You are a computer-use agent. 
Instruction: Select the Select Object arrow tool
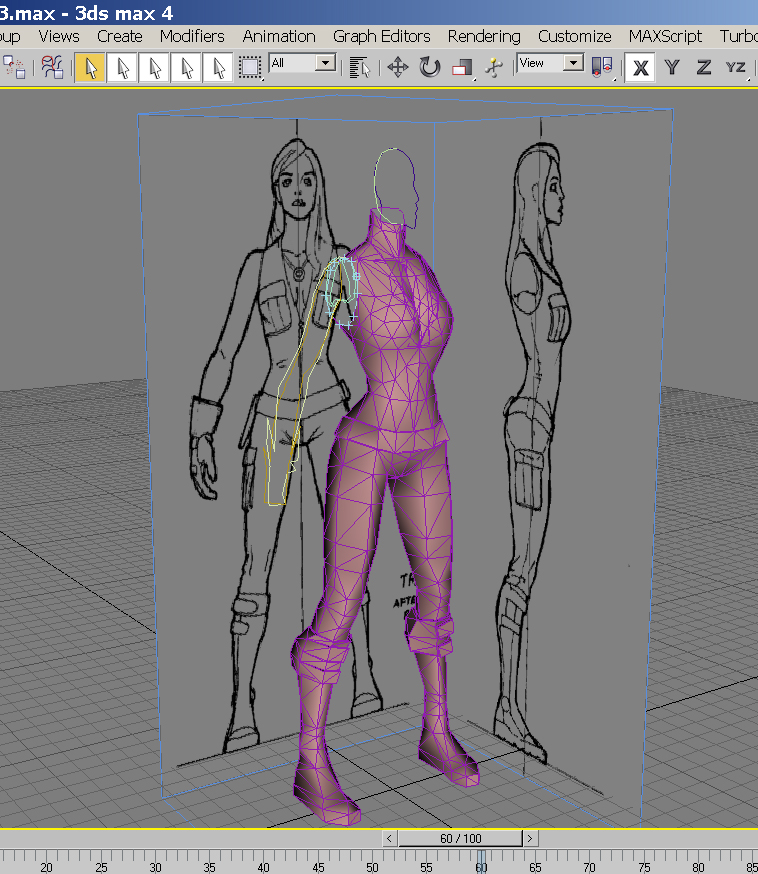coord(90,67)
